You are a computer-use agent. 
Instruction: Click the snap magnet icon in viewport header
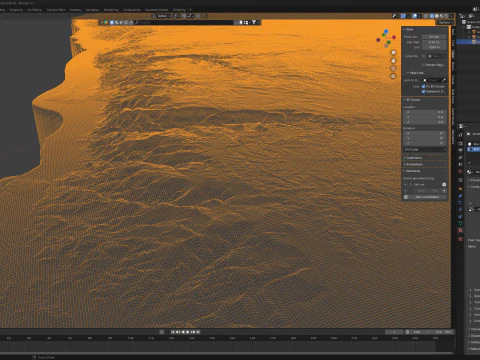[184, 16]
